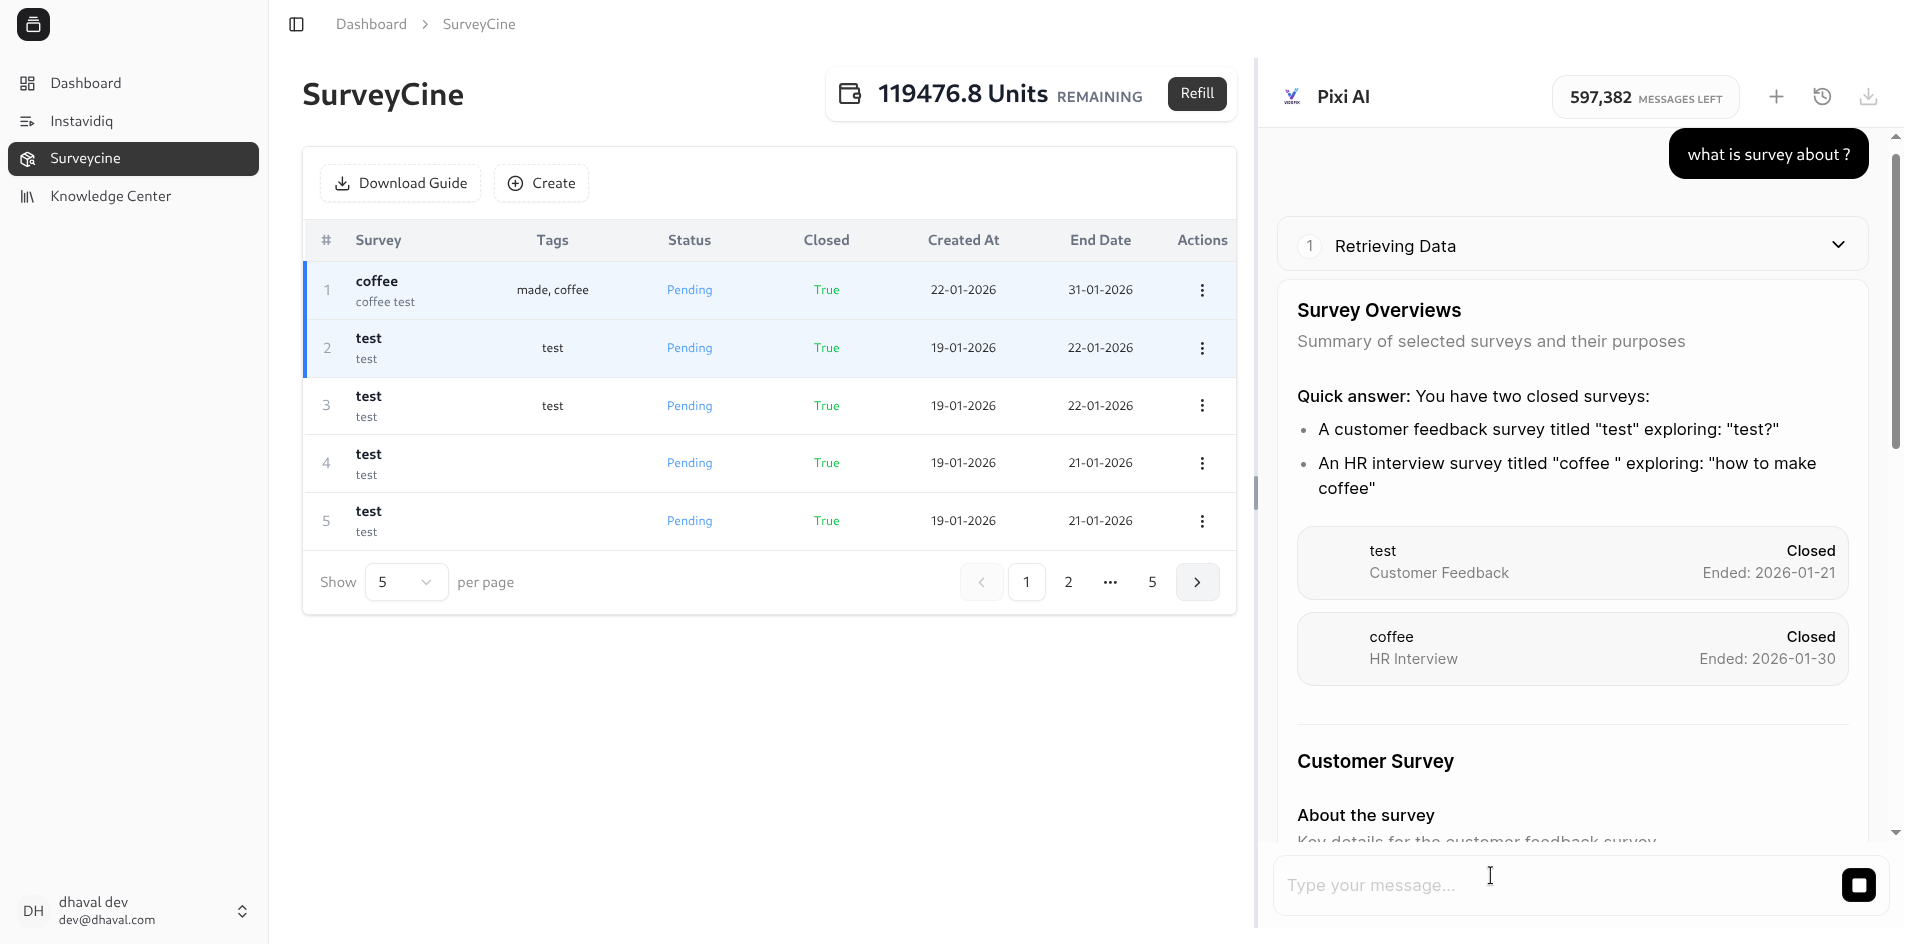Image resolution: width=1920 pixels, height=944 pixels.
Task: Click the Tags column header
Action: (552, 240)
